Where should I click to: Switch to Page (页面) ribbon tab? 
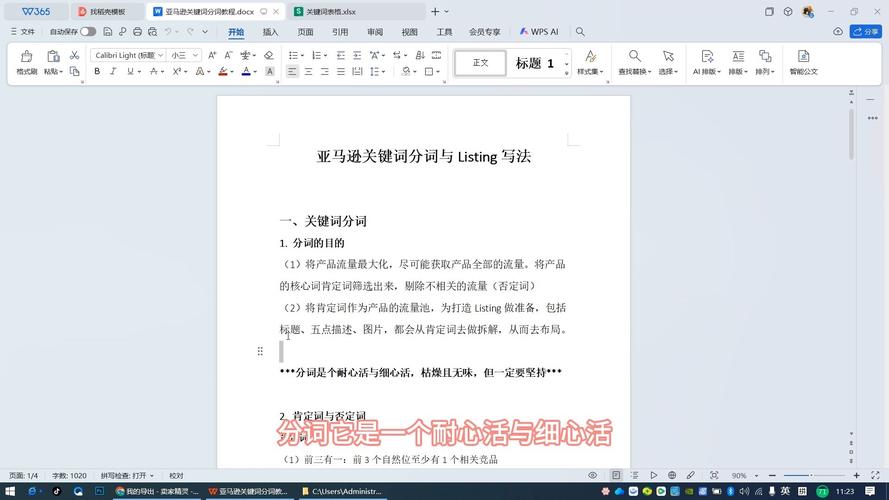coord(305,32)
